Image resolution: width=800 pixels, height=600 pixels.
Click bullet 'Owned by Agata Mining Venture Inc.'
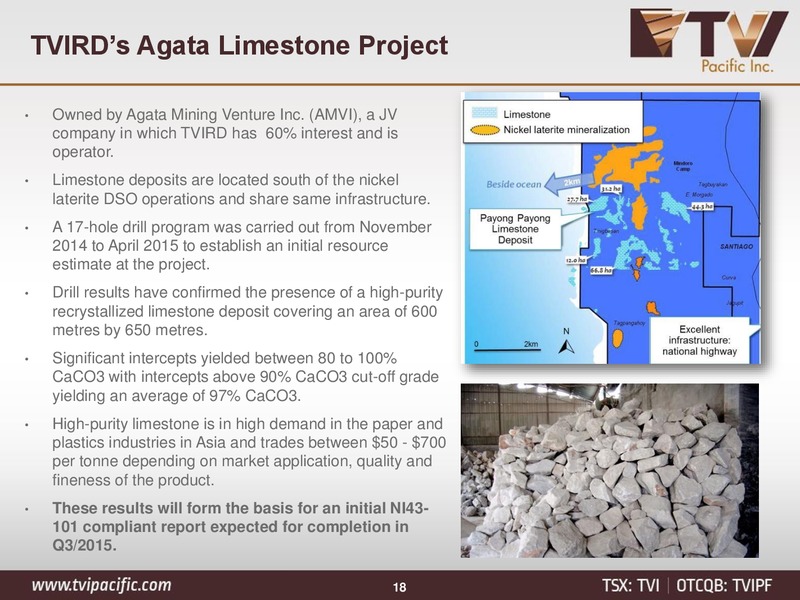tap(225, 133)
